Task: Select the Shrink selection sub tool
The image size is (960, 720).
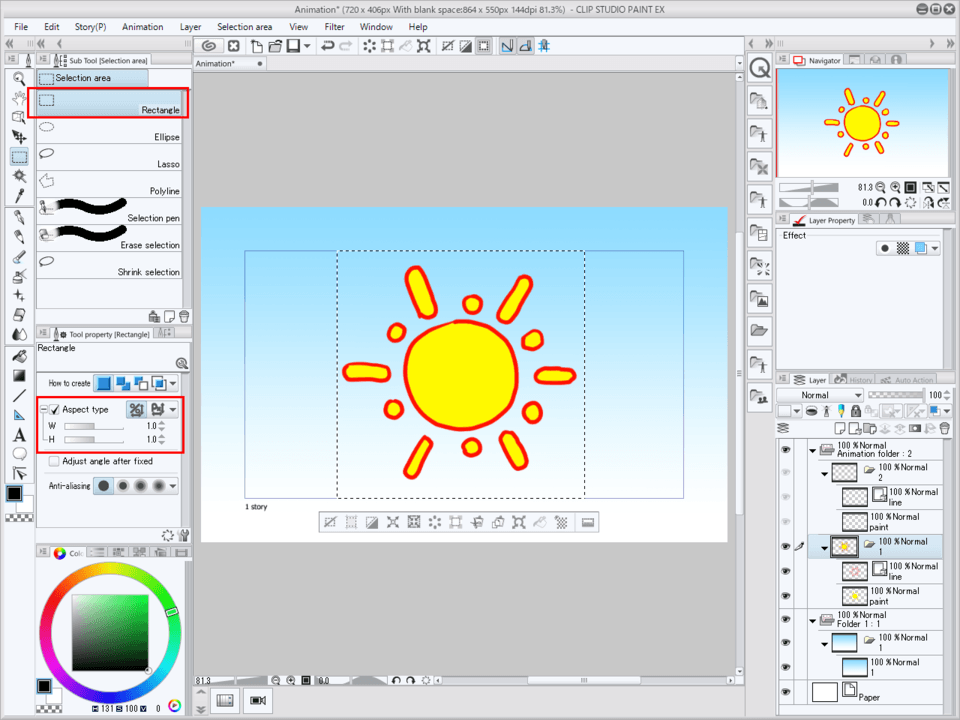Action: click(110, 265)
